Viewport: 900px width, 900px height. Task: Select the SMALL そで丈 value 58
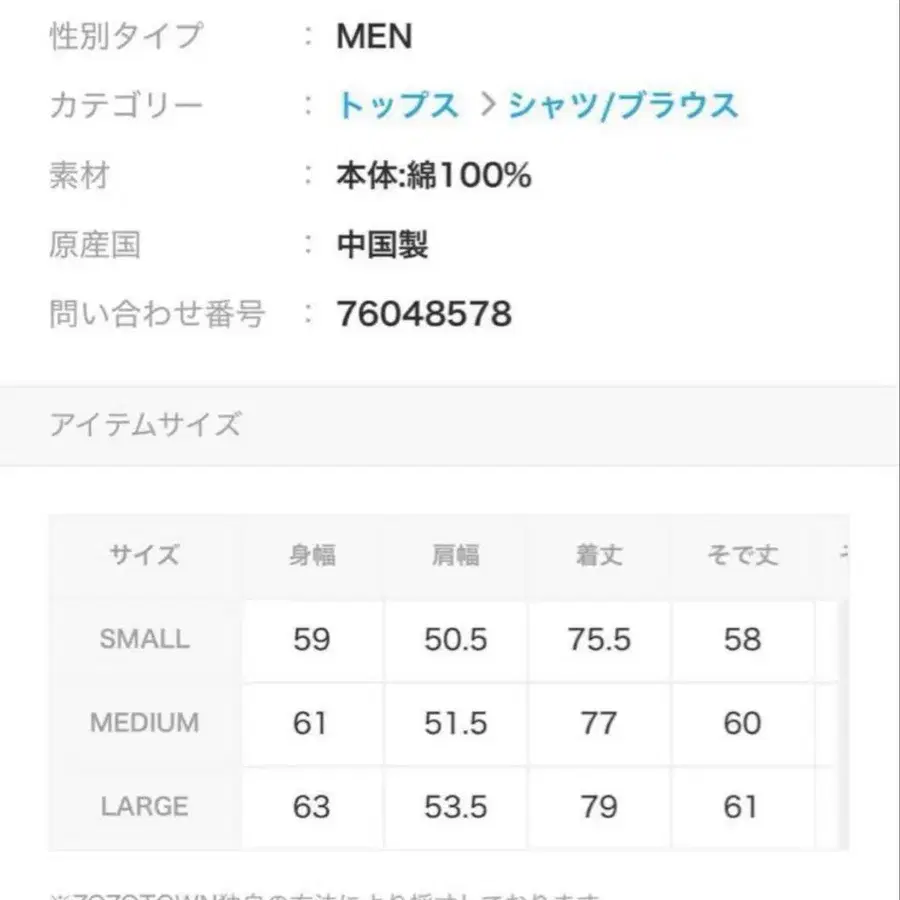coord(742,640)
